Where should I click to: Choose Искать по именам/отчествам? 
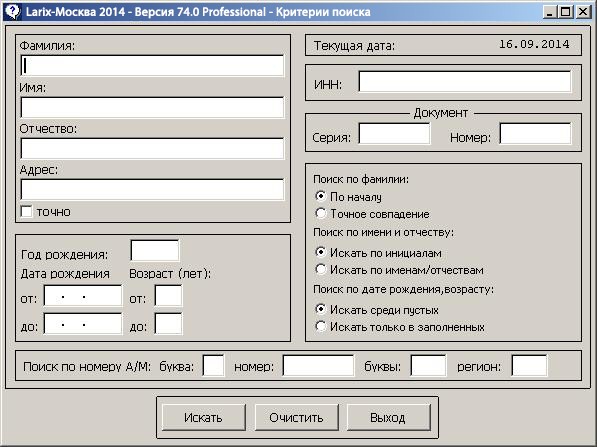coord(321,270)
